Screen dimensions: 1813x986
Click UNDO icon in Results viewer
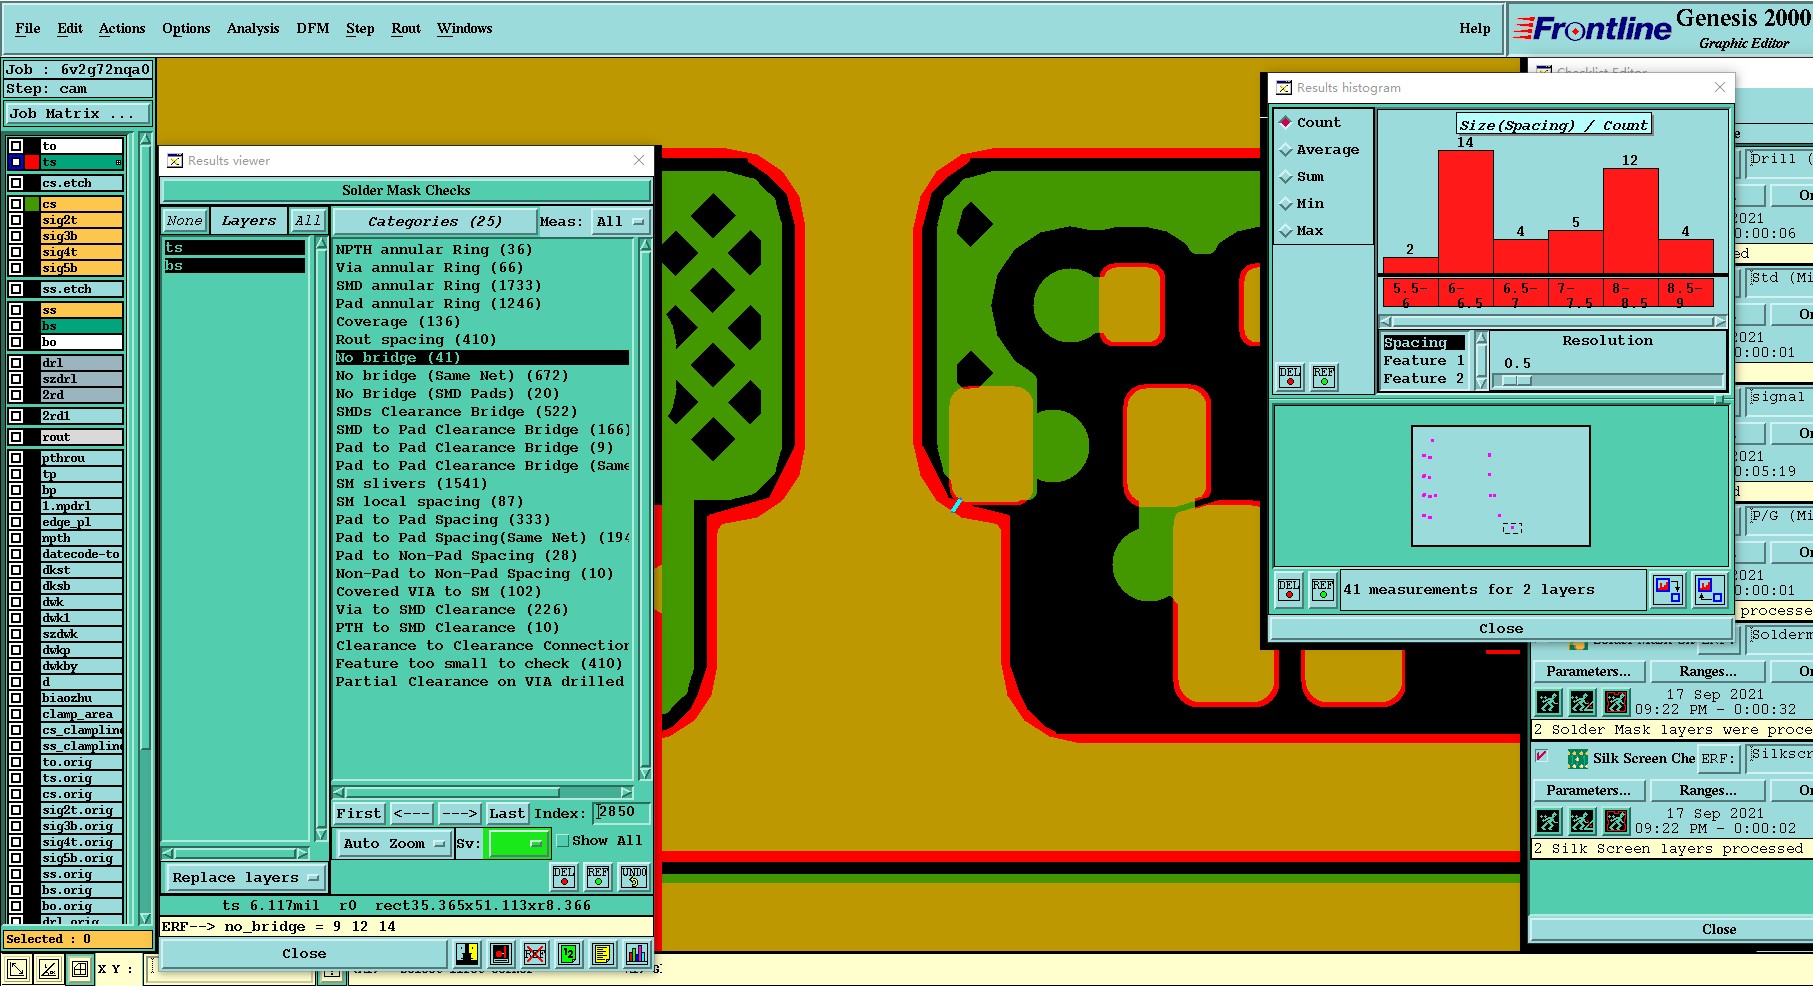[x=634, y=877]
